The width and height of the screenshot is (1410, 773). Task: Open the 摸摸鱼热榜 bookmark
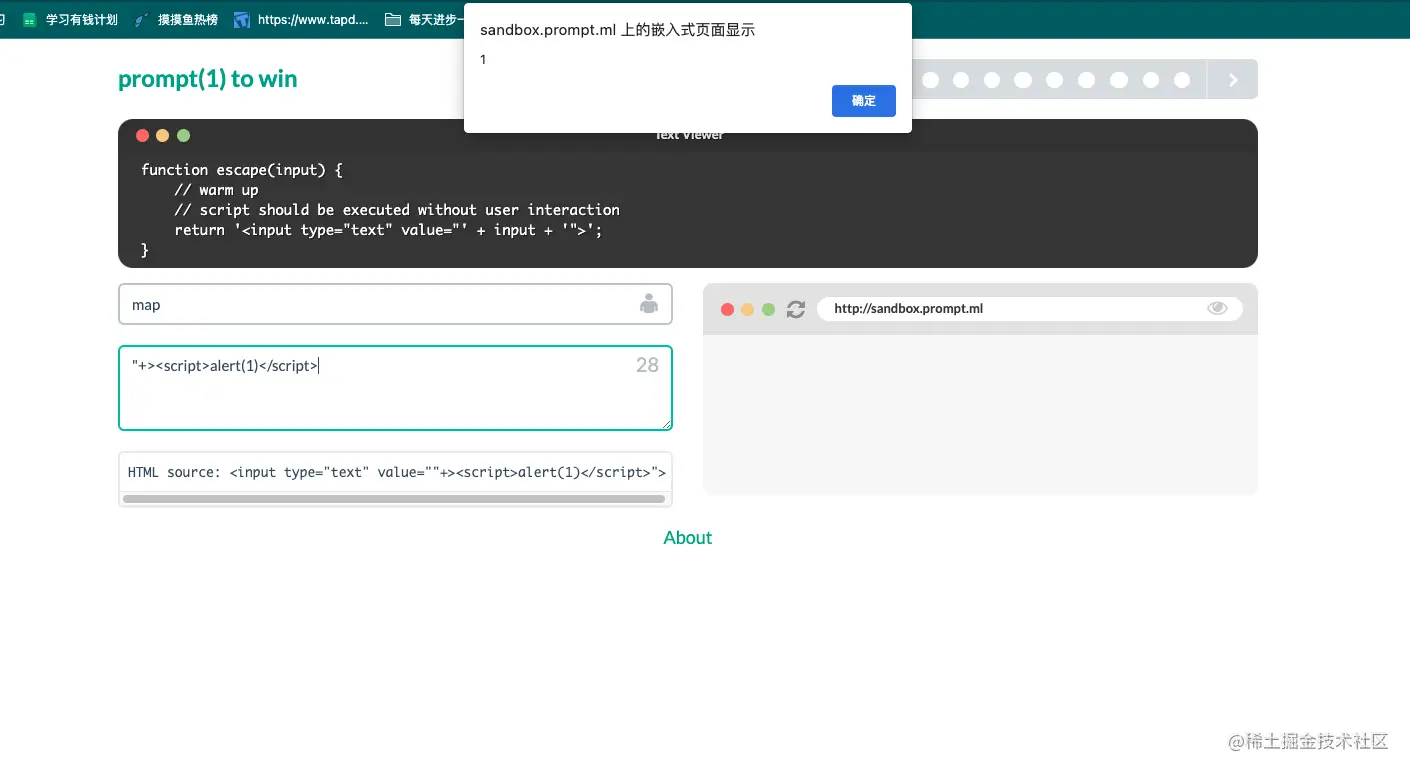[176, 19]
